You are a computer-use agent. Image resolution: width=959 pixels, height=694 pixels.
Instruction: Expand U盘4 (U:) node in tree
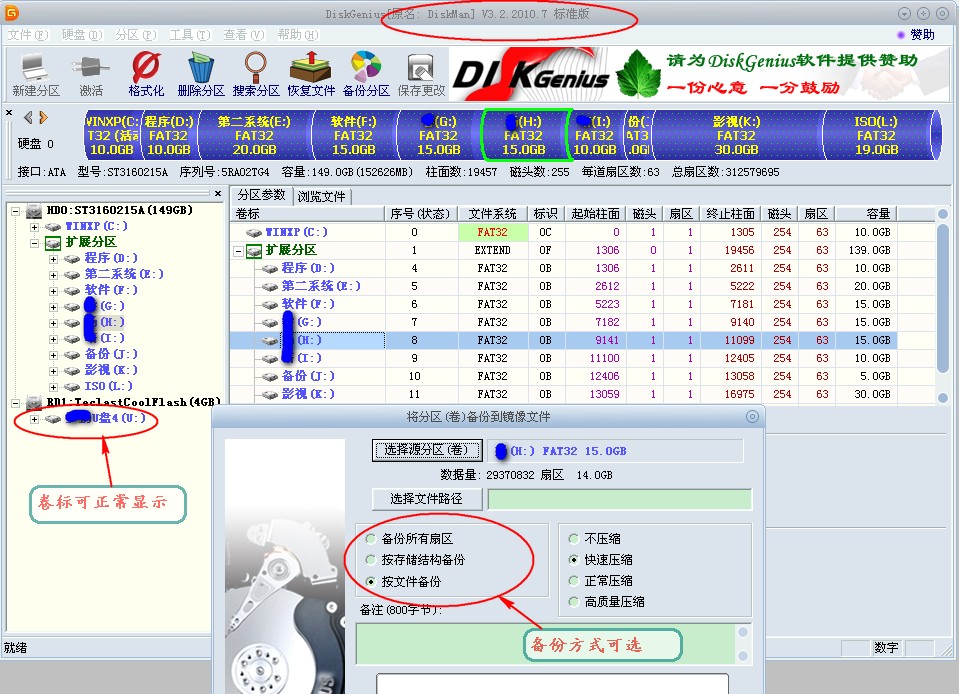pyautogui.click(x=34, y=419)
